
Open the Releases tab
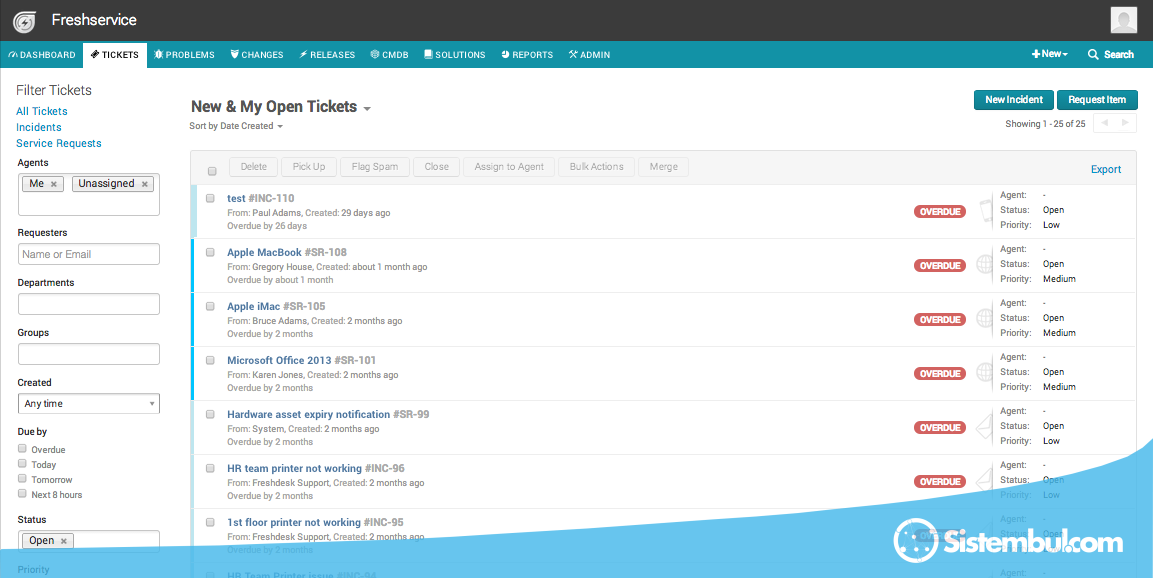pyautogui.click(x=327, y=54)
